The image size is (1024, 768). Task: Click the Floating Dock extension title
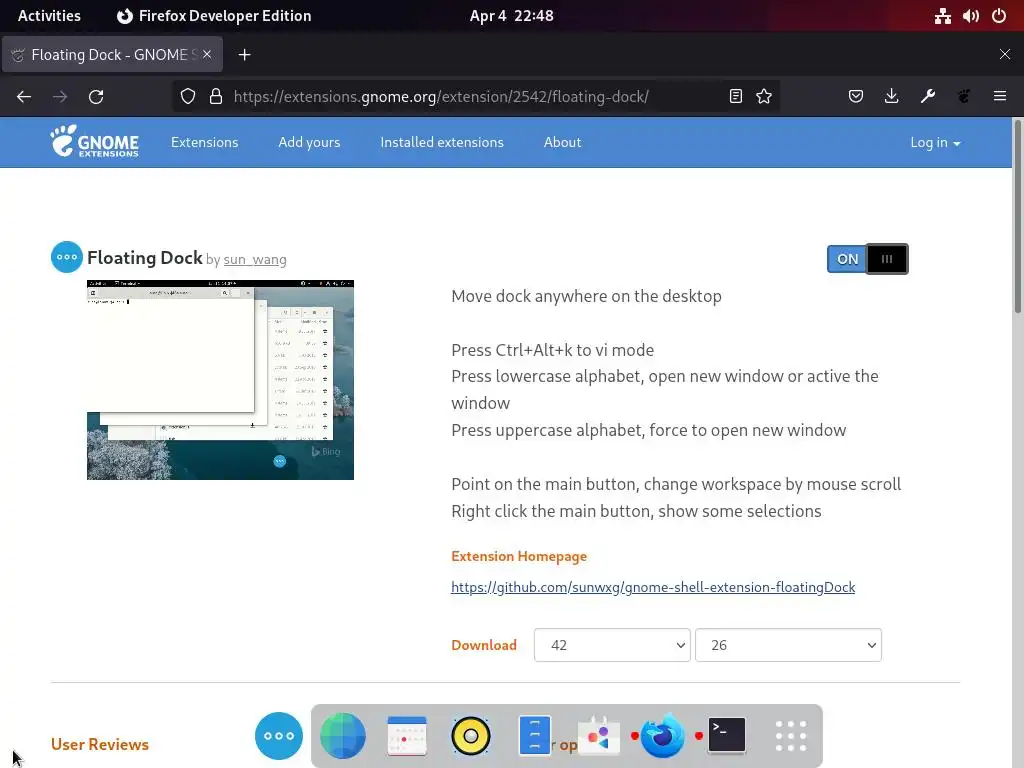pyautogui.click(x=145, y=258)
